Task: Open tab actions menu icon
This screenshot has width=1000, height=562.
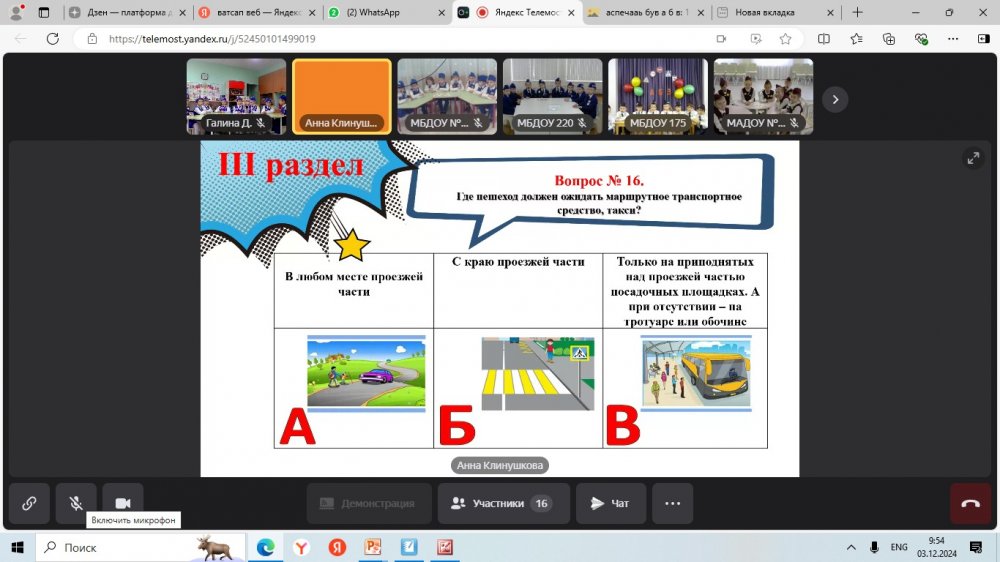Action: (43, 12)
